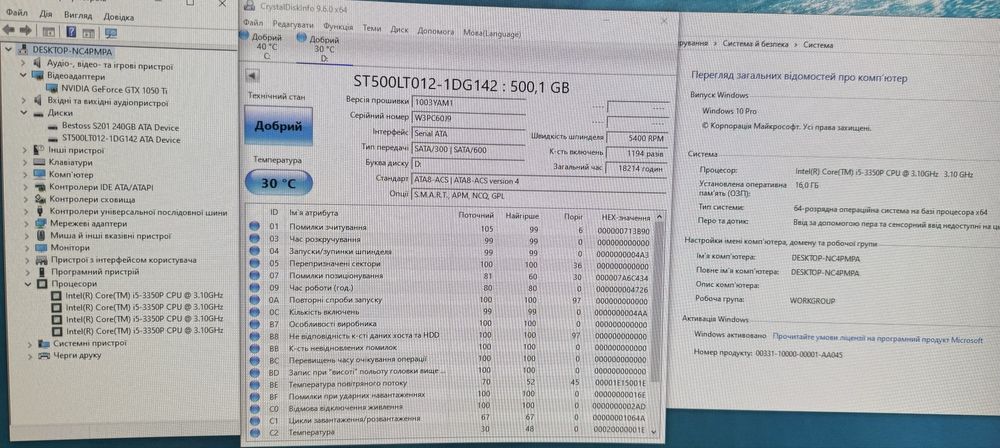Collapse the Відеоадаптери tree node
Image resolution: width=1000 pixels, height=448 pixels.
click(x=24, y=77)
